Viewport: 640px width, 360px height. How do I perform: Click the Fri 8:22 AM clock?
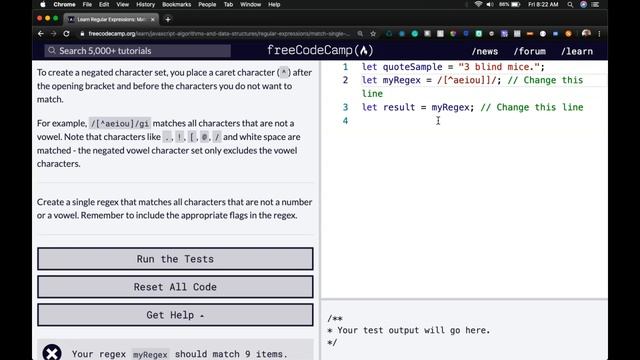[543, 4]
